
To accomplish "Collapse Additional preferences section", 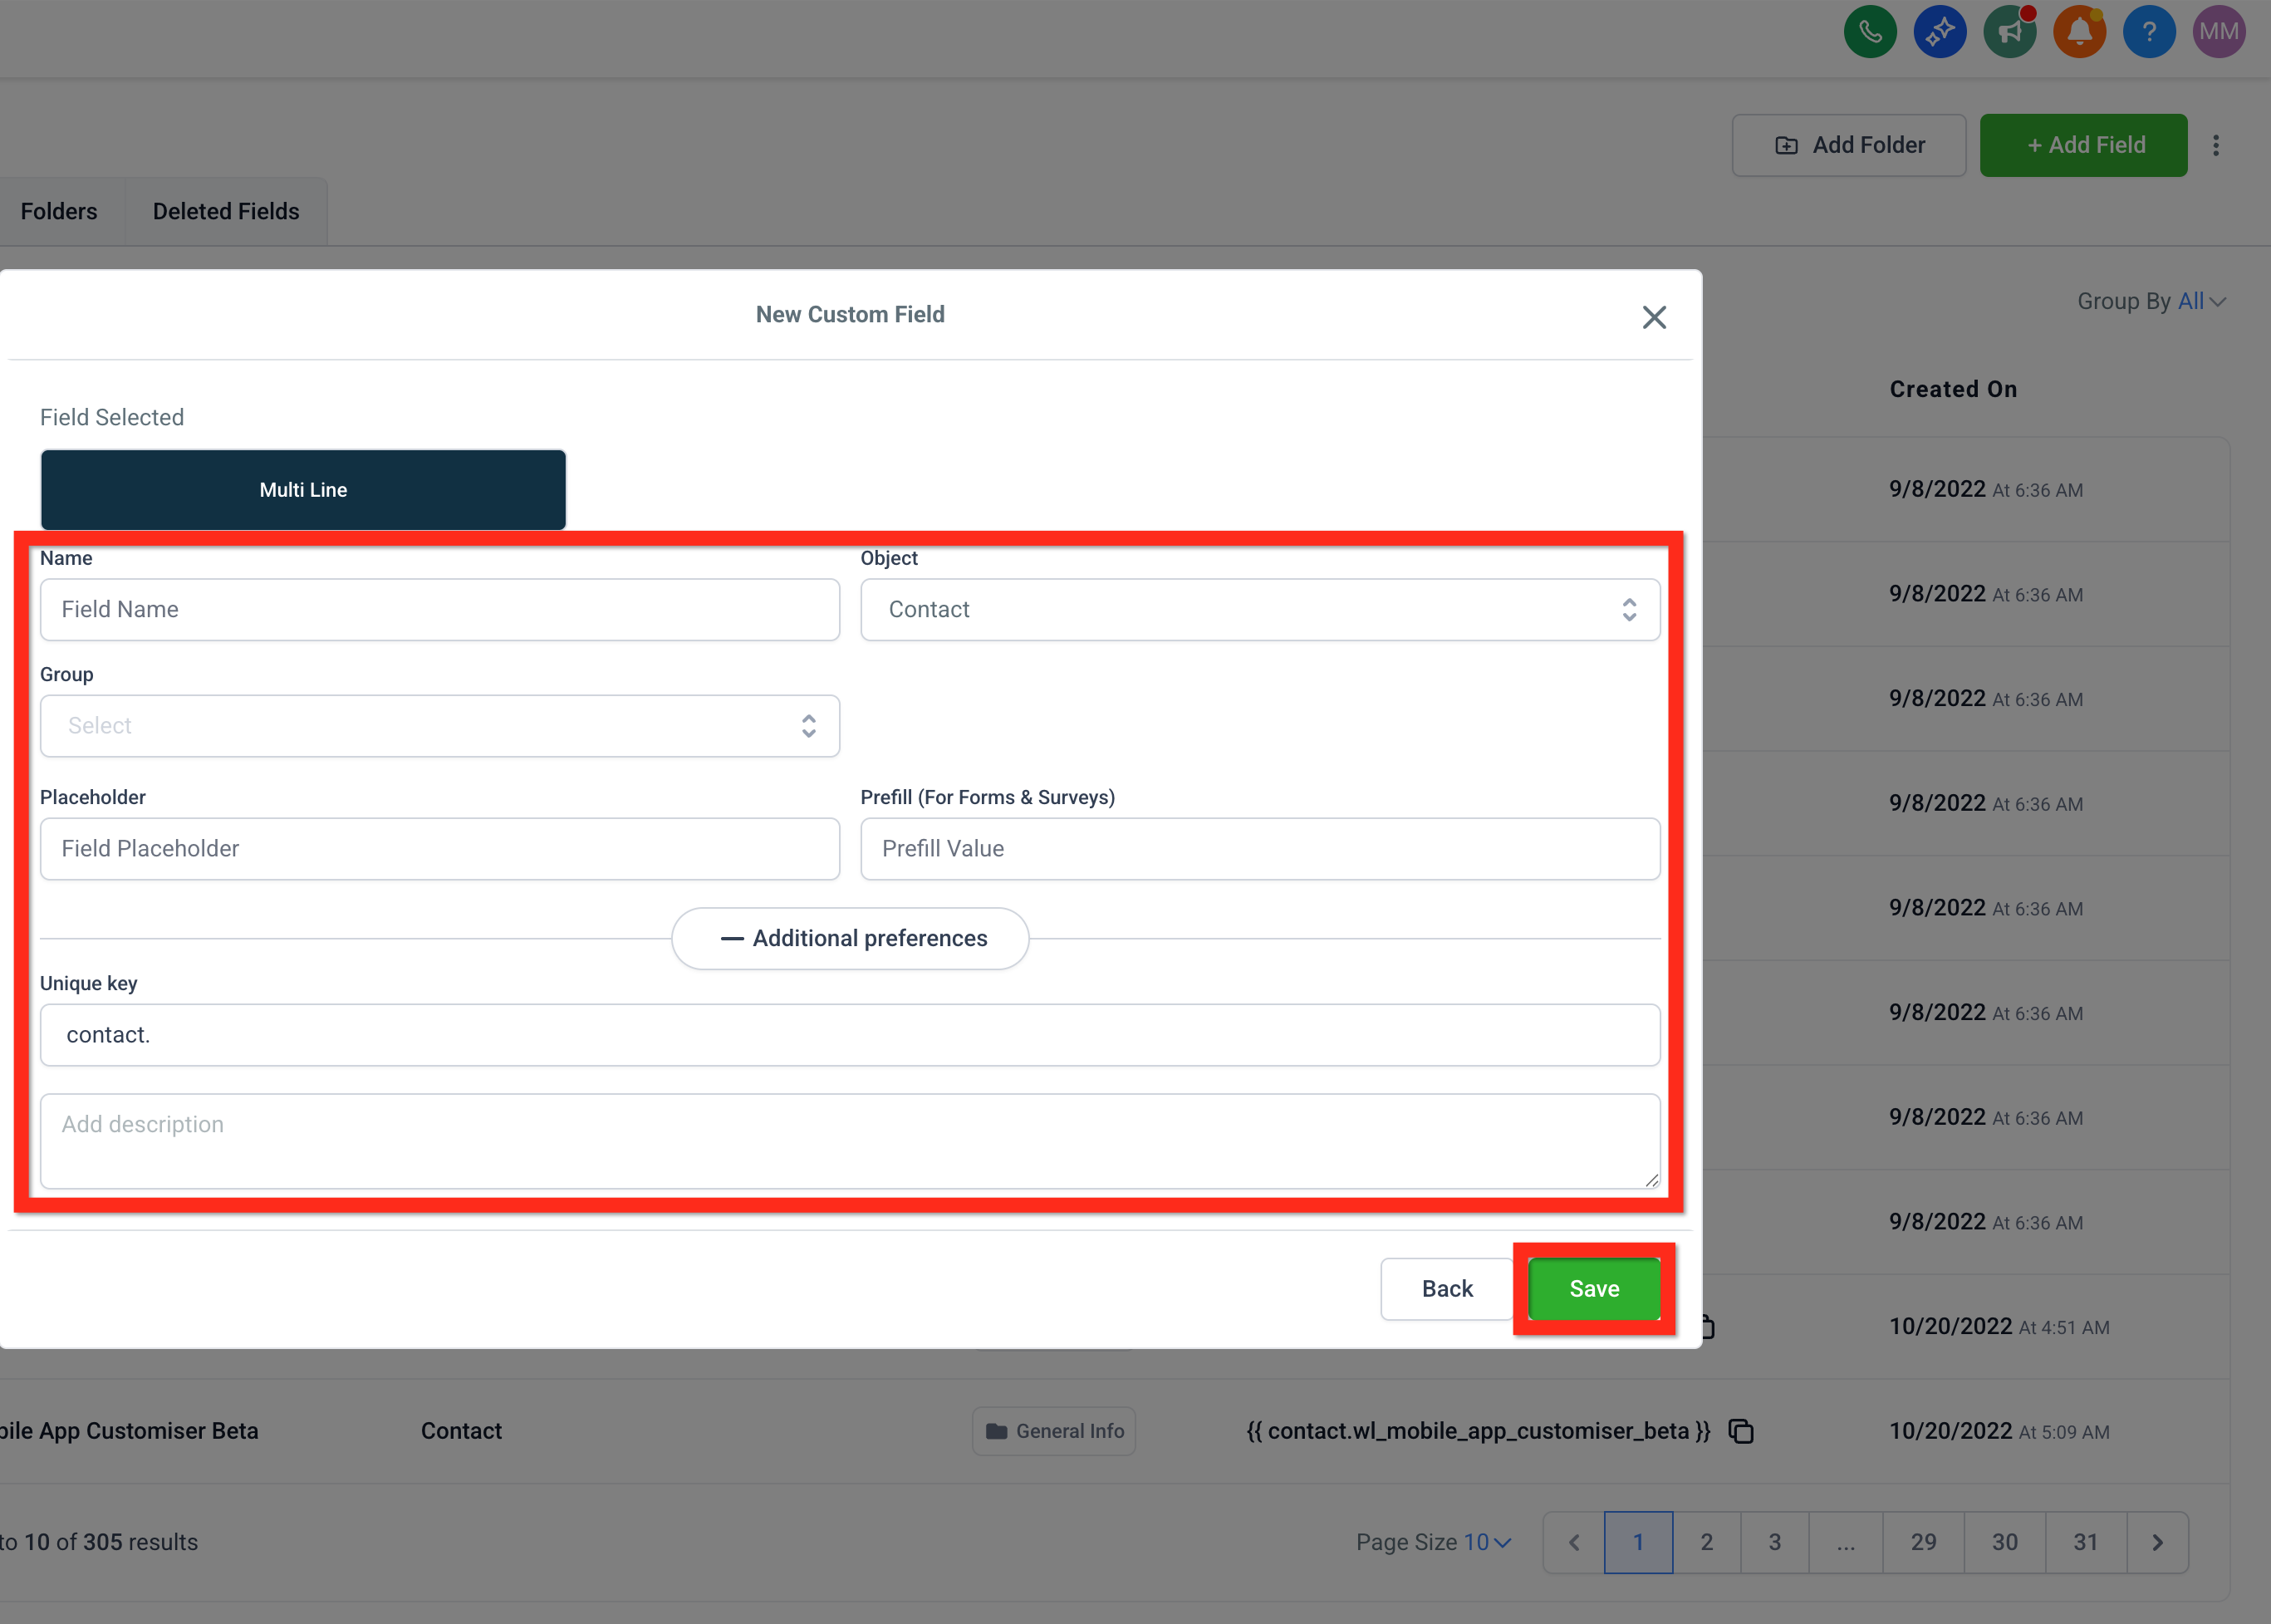I will pos(850,938).
